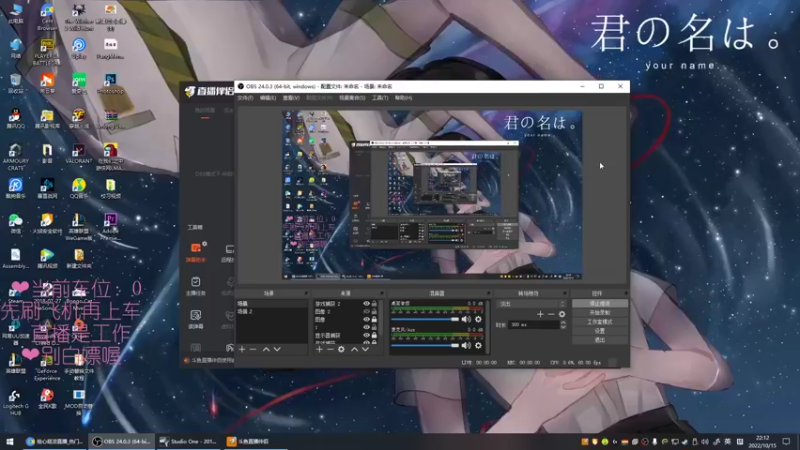Image resolution: width=800 pixels, height=450 pixels.
Task: Click OBS preview canvas
Action: click(x=432, y=195)
